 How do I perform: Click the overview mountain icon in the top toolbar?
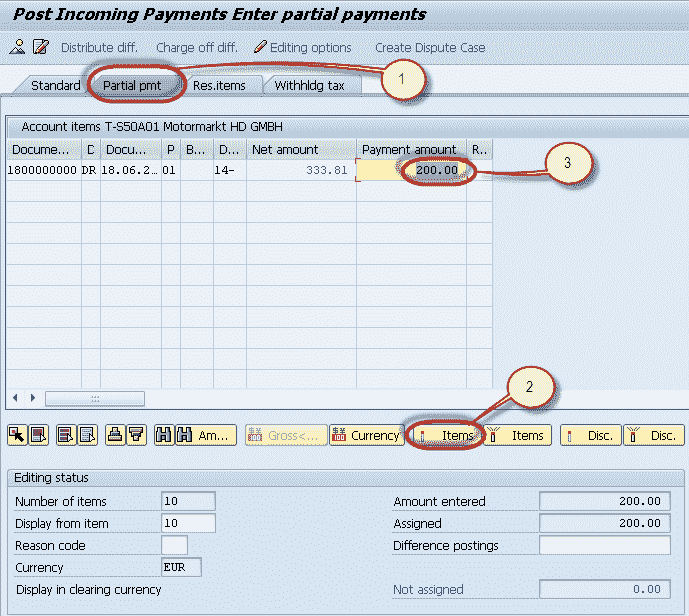(17, 47)
